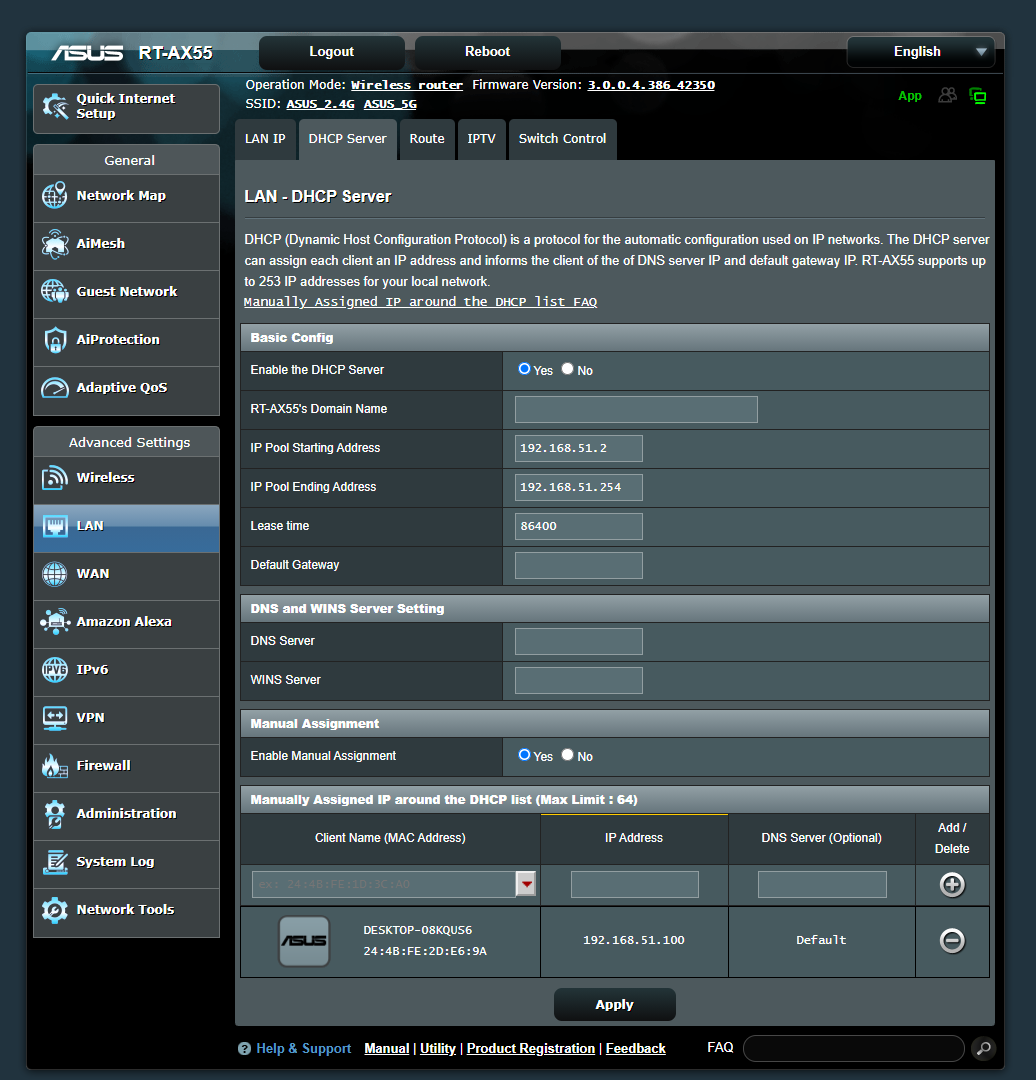Open the Adaptive QoS gauge icon

tap(54, 388)
